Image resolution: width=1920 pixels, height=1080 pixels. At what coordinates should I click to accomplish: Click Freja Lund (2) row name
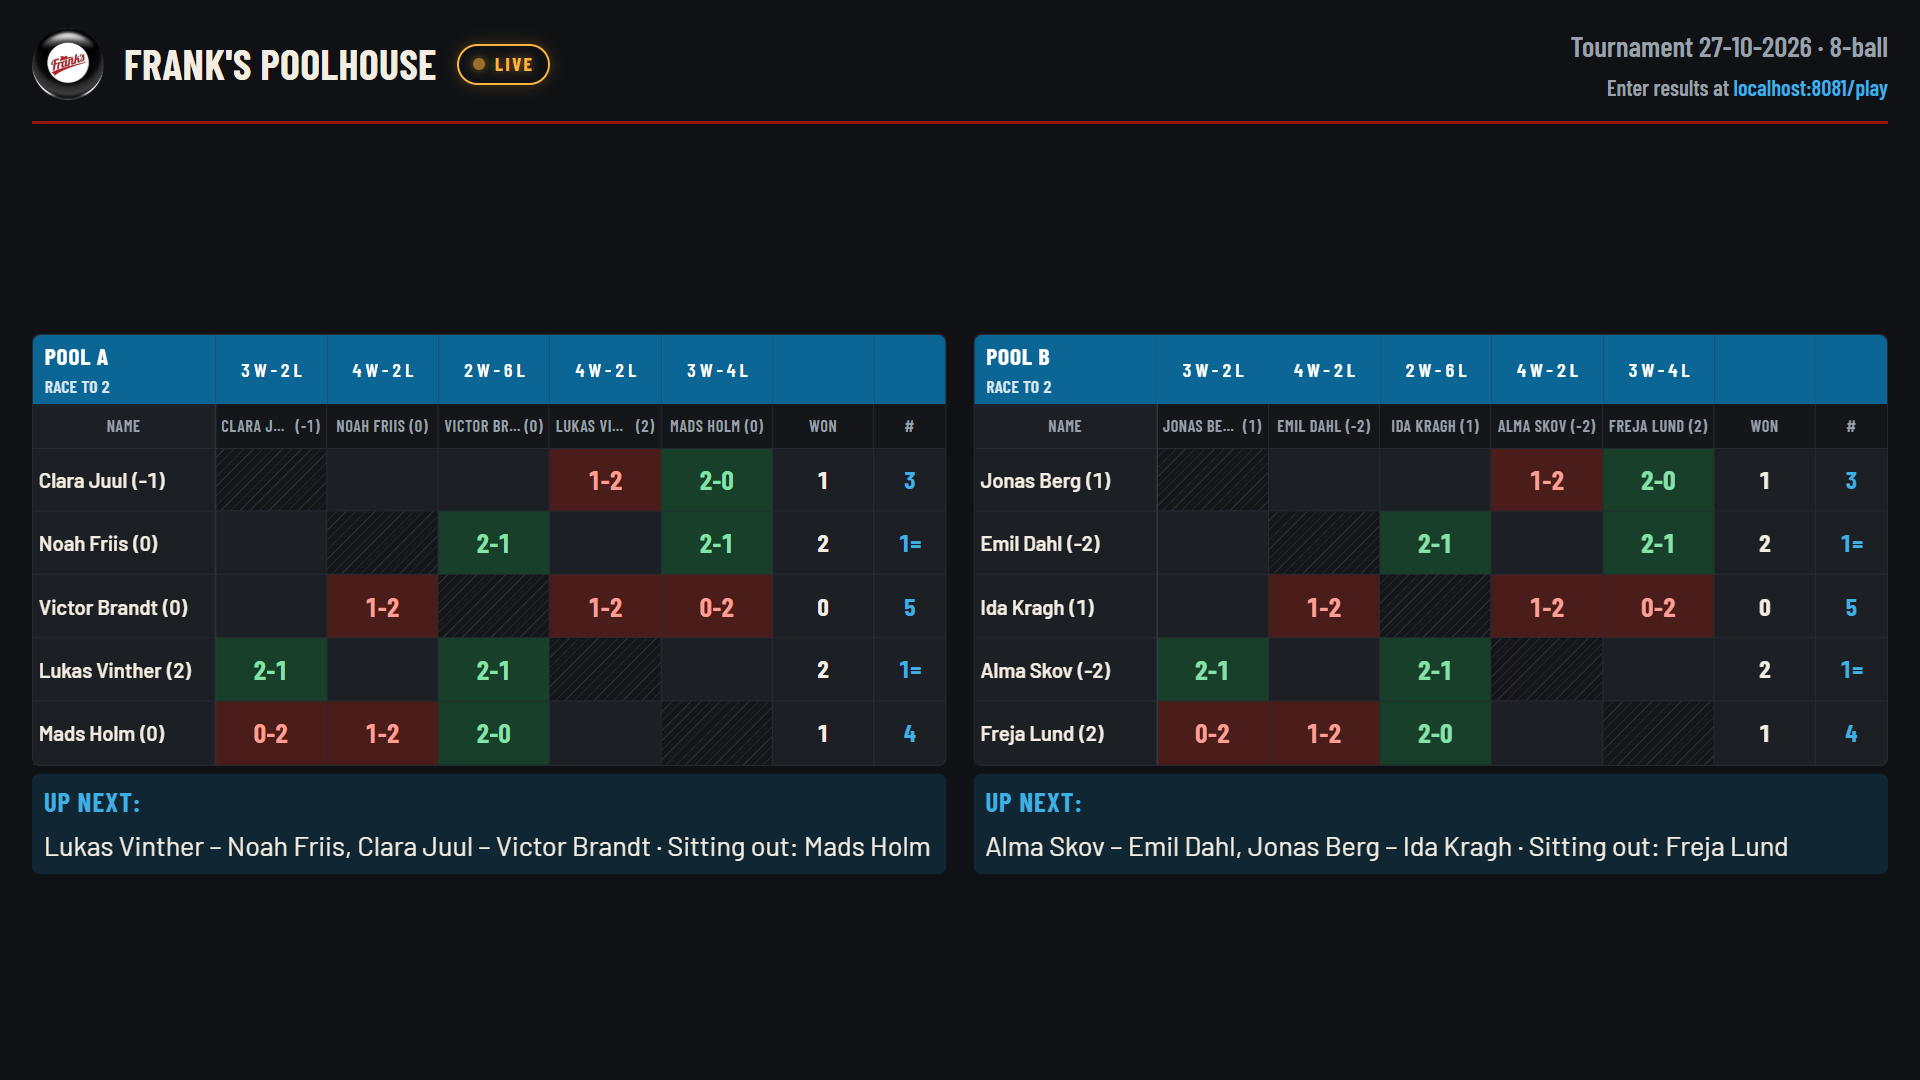pyautogui.click(x=1042, y=734)
